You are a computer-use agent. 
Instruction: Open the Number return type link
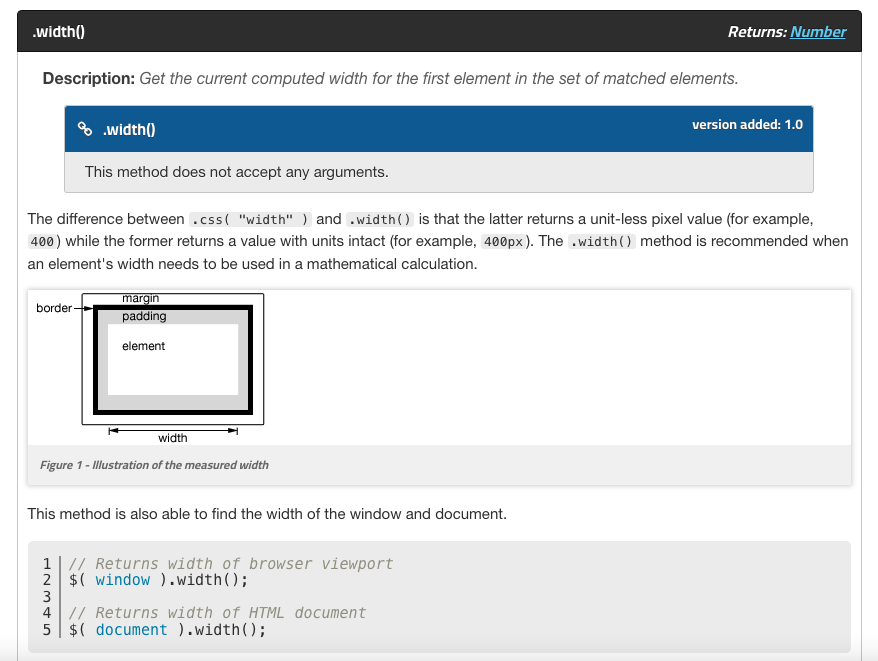818,32
